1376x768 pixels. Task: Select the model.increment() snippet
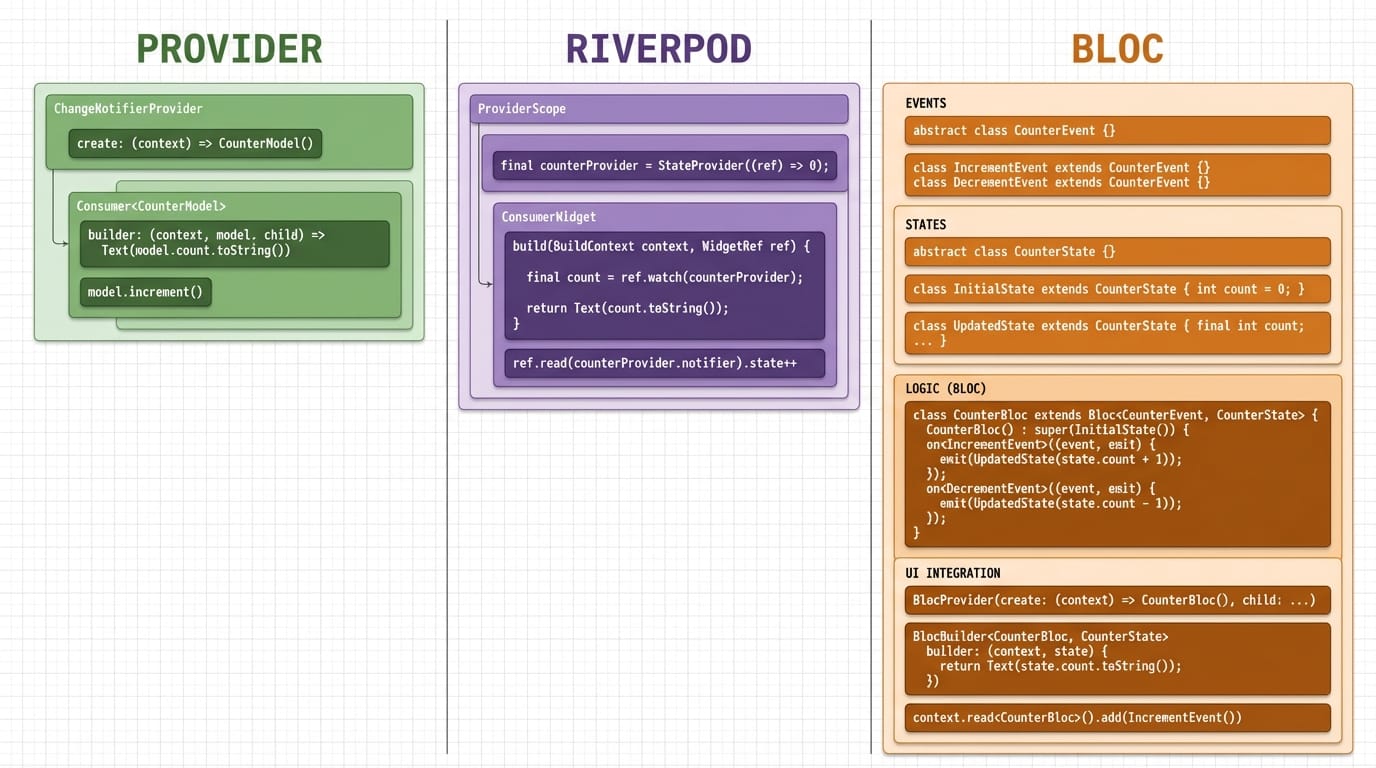pyautogui.click(x=144, y=292)
